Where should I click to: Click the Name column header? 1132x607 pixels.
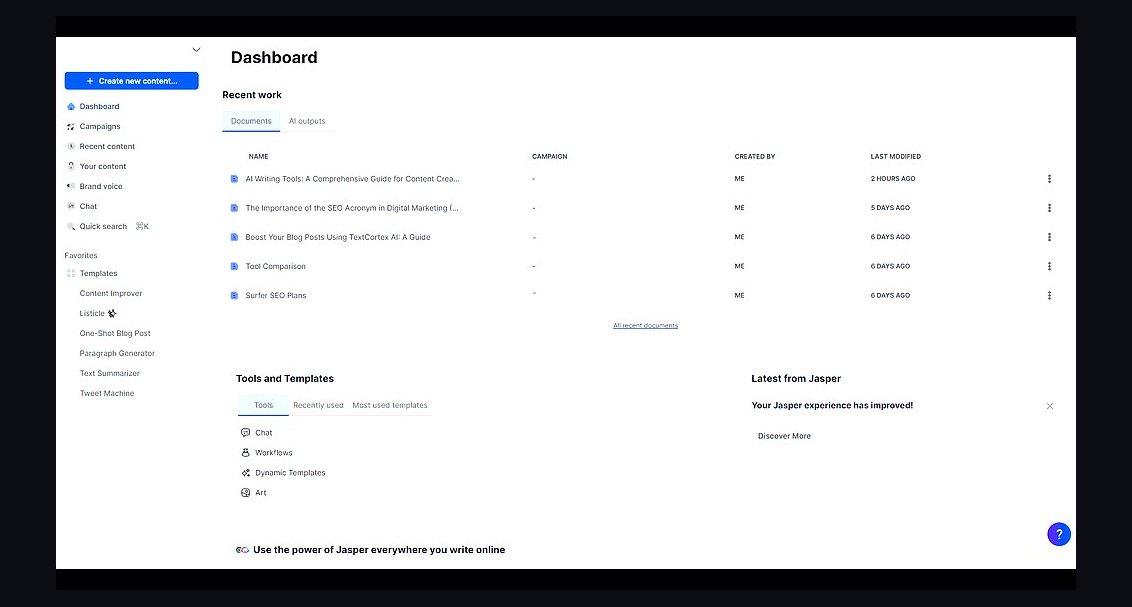258,157
